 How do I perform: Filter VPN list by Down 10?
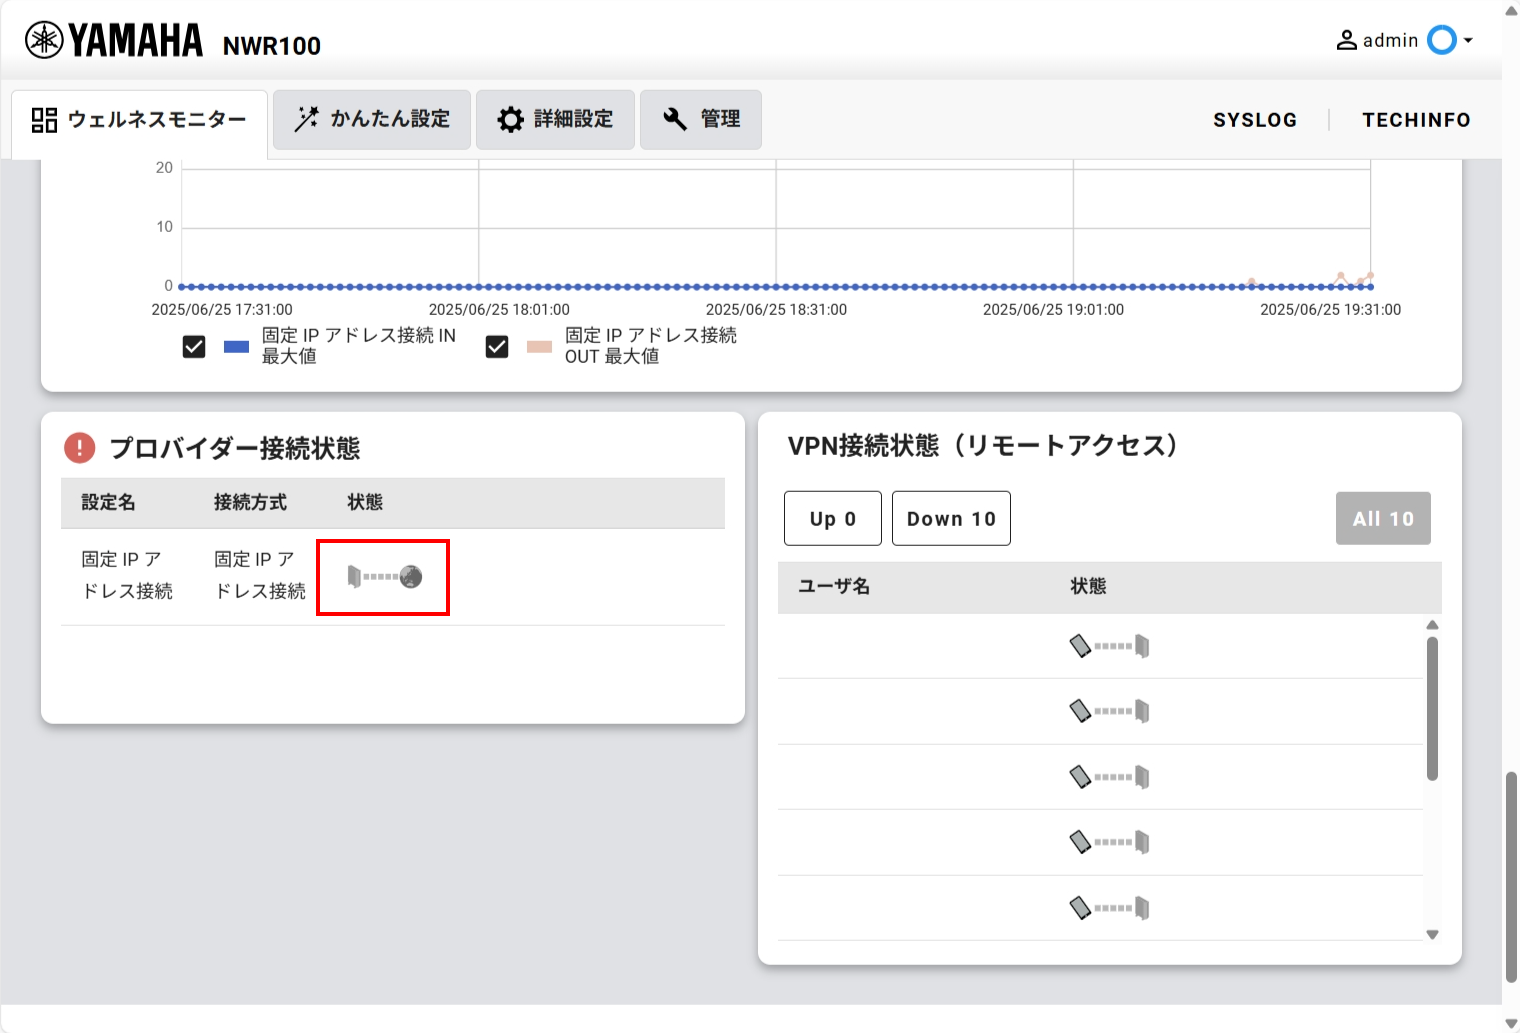(x=951, y=518)
